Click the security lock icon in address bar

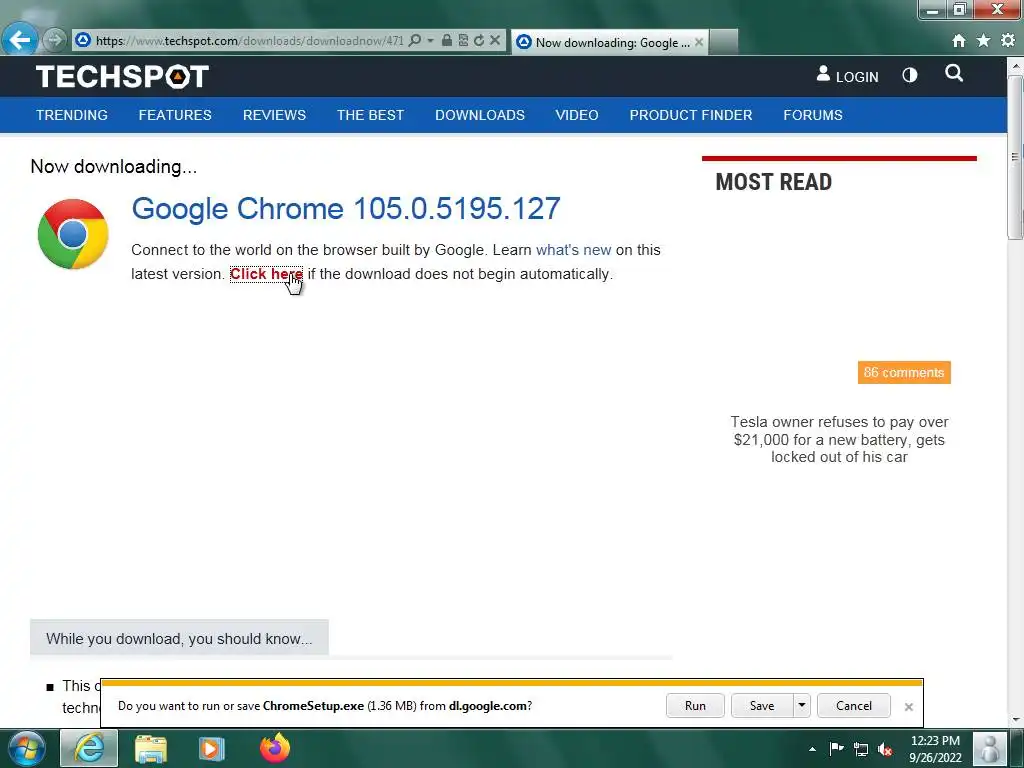click(x=447, y=40)
